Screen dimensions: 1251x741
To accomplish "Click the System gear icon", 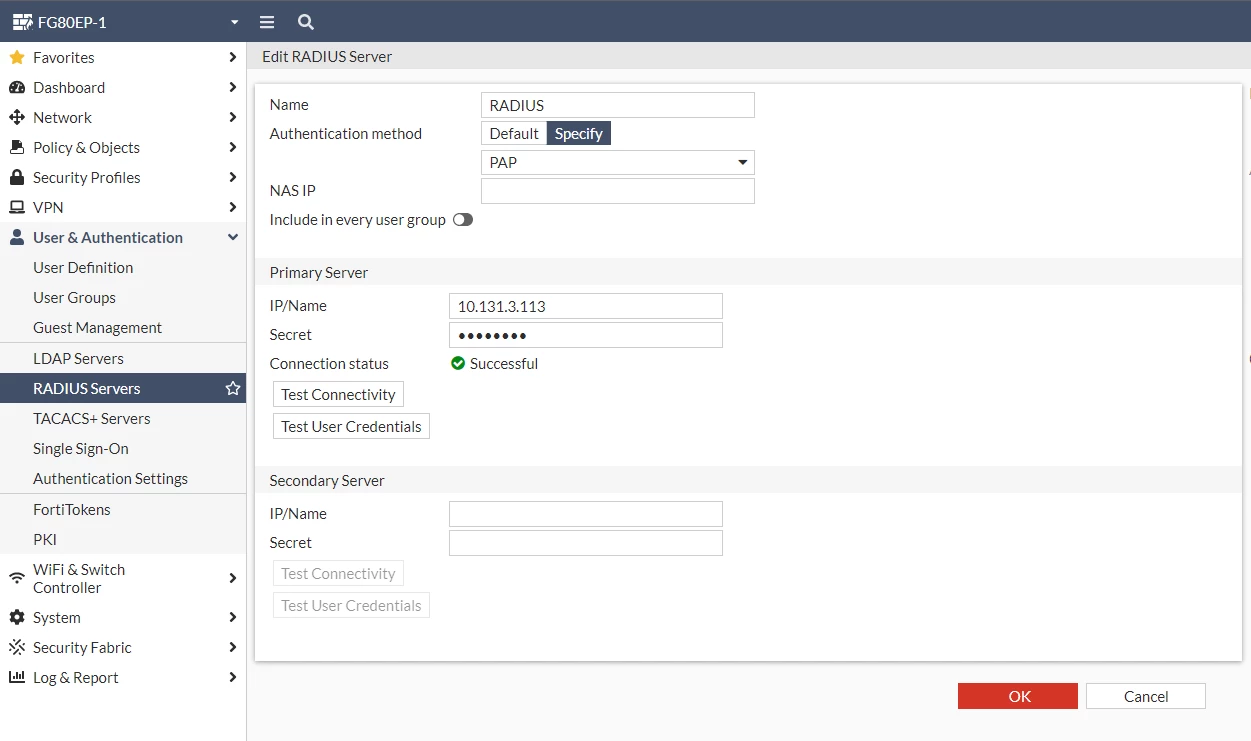I will click(17, 618).
